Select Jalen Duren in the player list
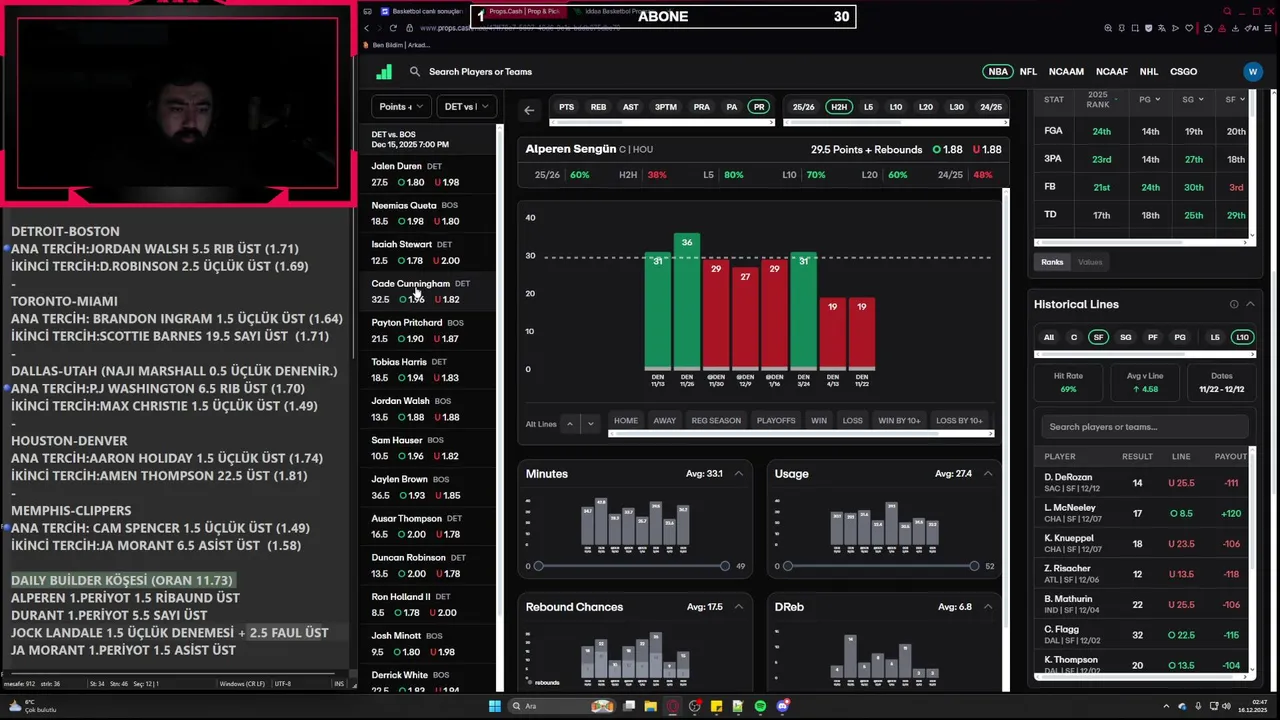 tap(428, 174)
